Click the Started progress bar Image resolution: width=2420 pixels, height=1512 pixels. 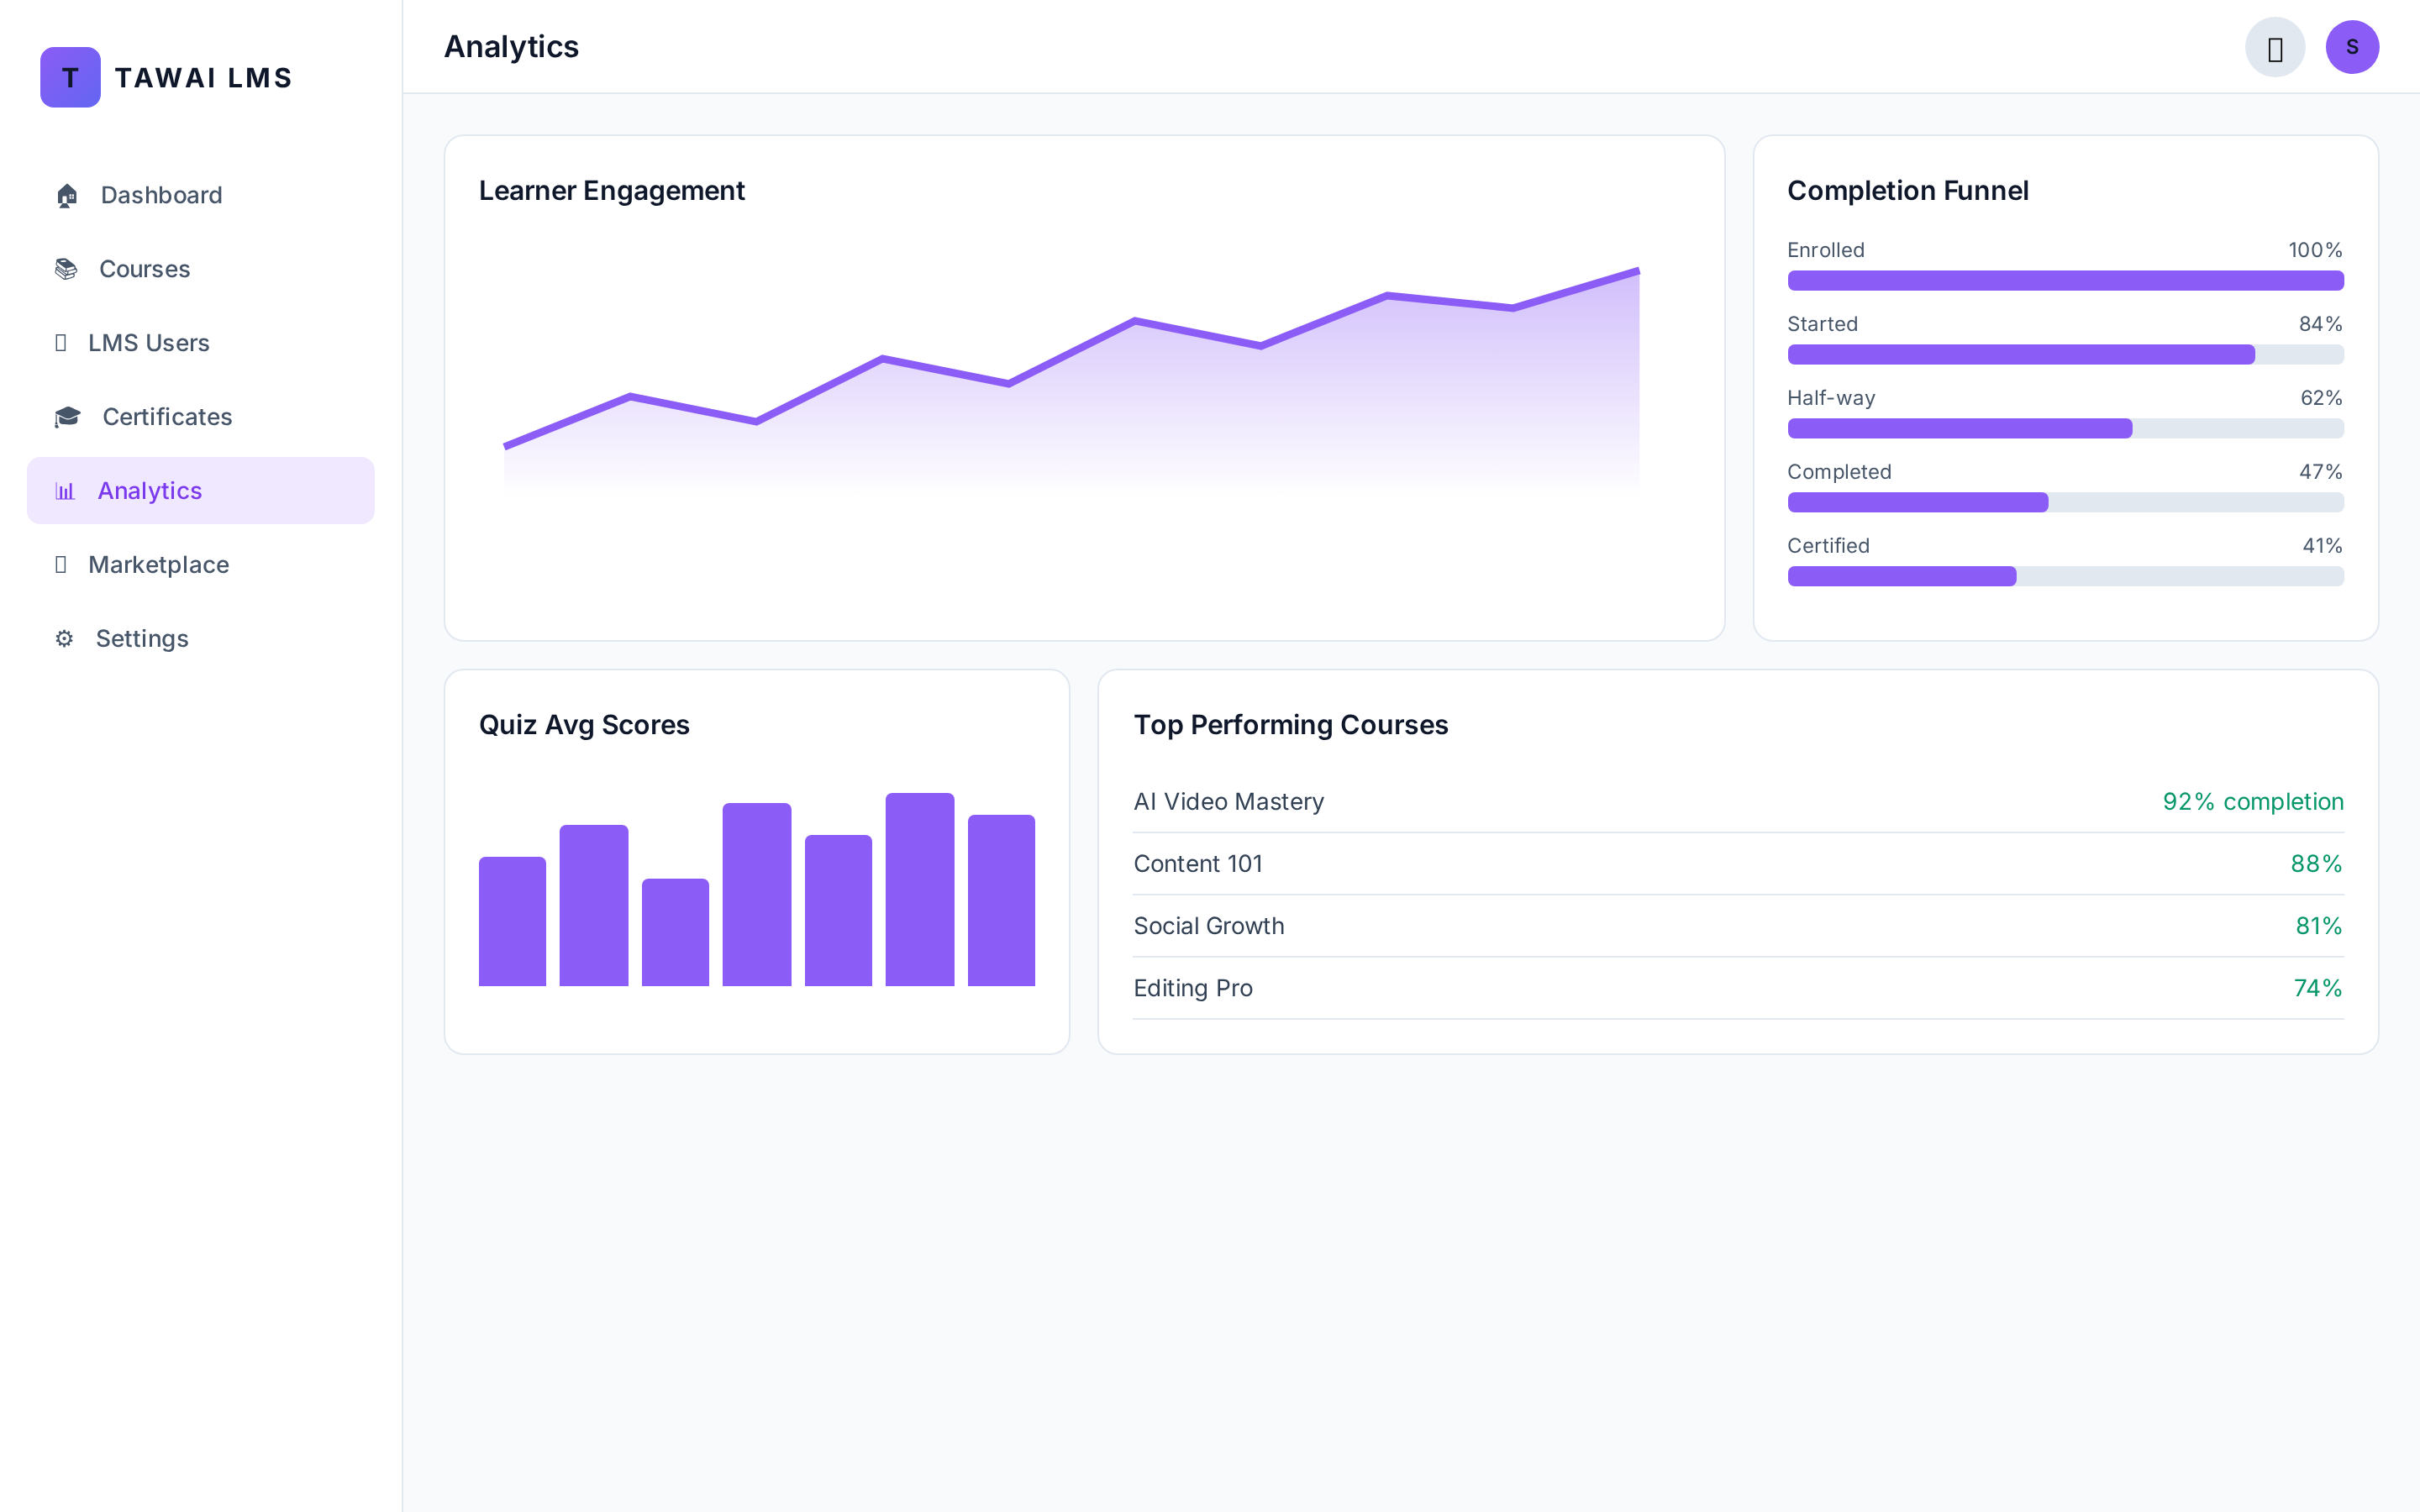click(2065, 355)
